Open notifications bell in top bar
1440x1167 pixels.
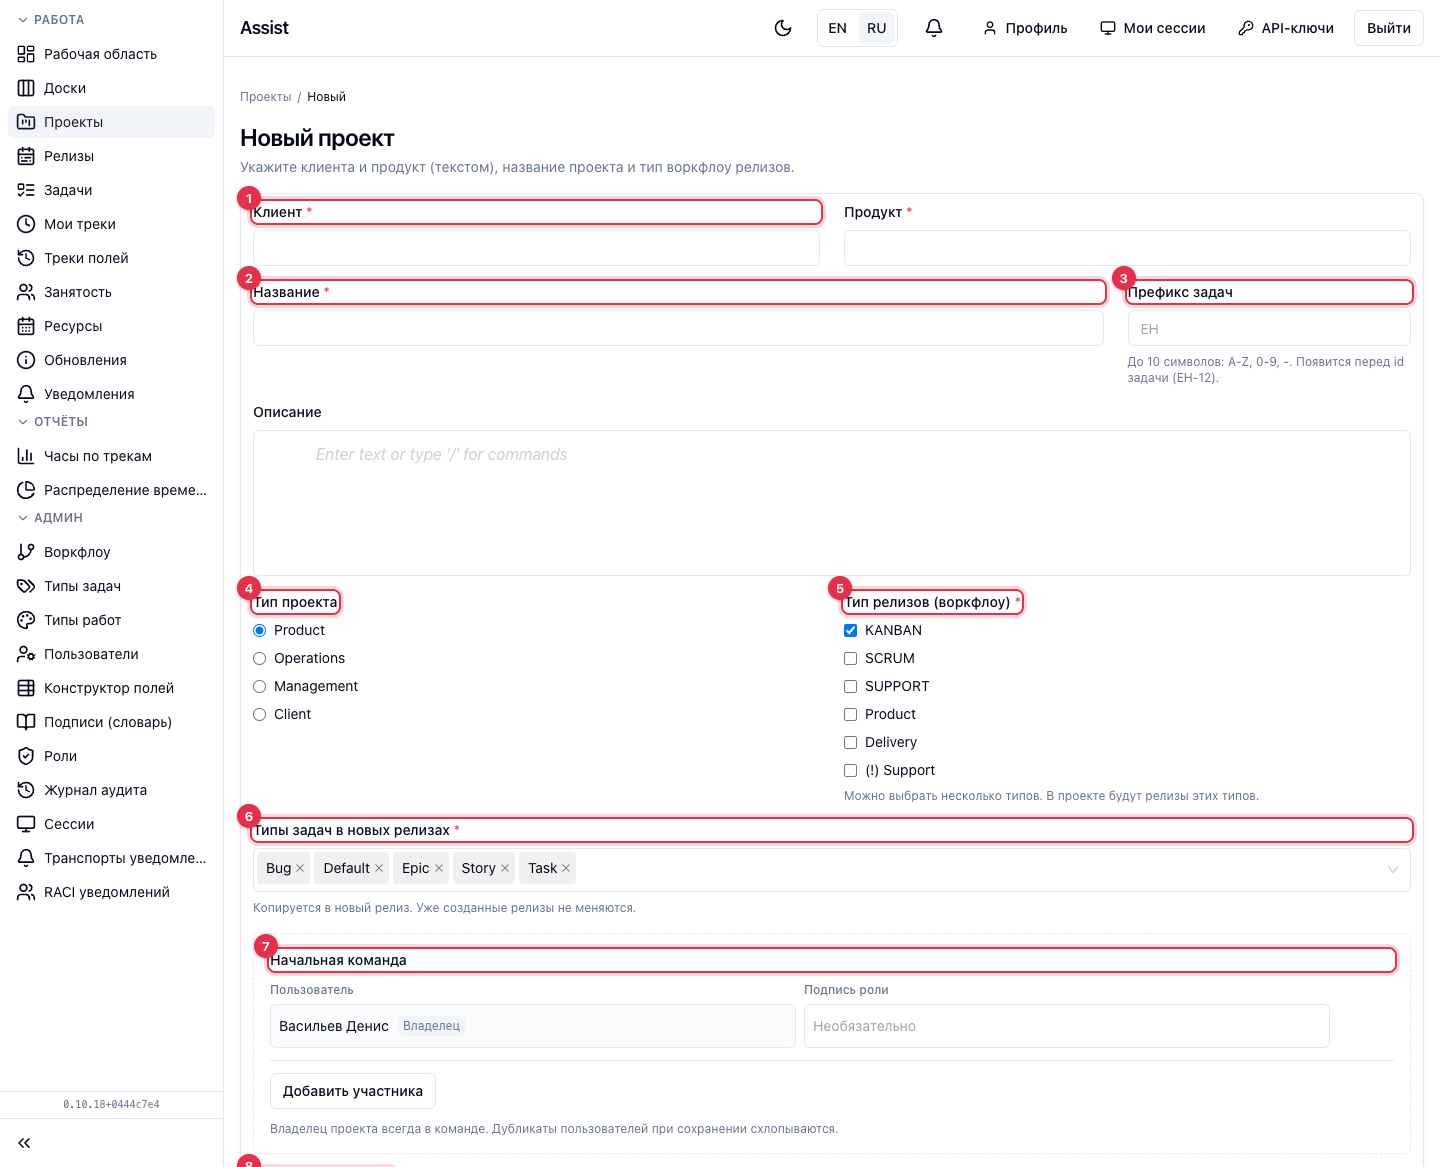point(934,28)
